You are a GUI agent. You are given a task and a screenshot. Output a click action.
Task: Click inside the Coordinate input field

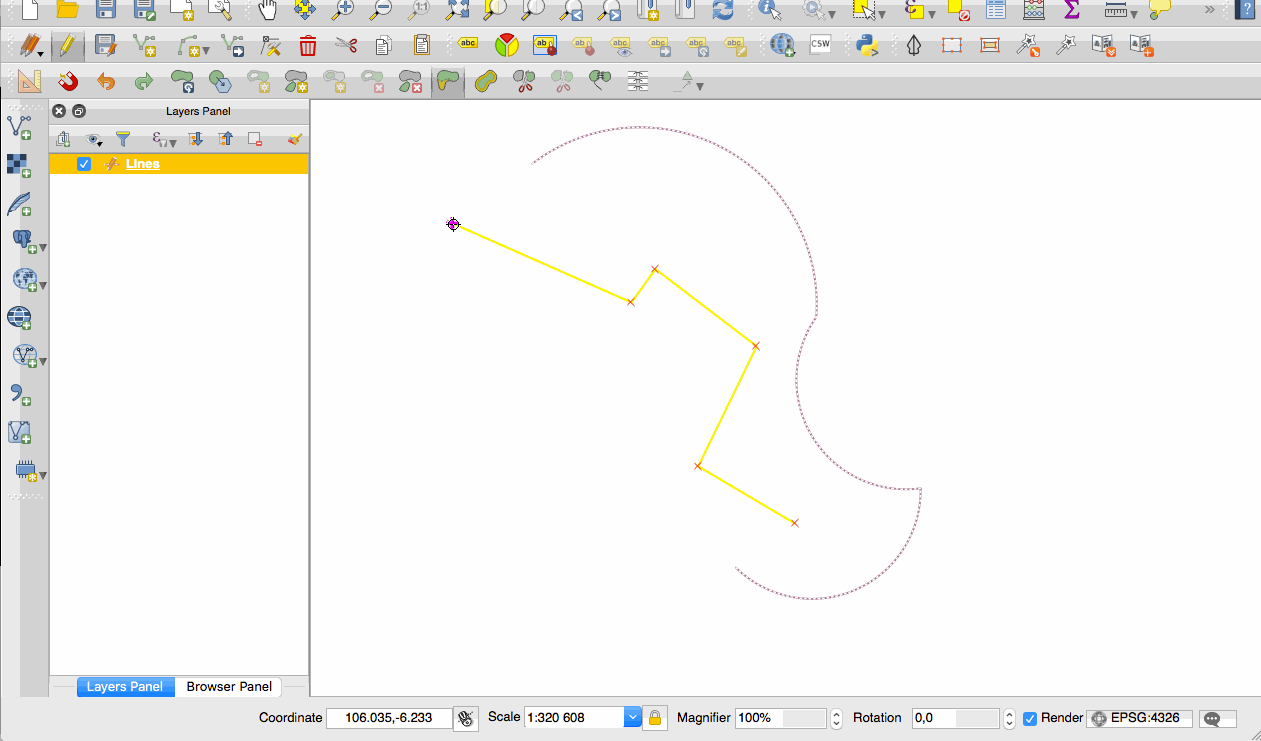(388, 718)
